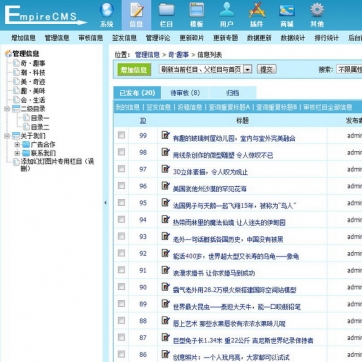Click edit icon for article ID 98
Image resolution: width=362 pixels, height=362 pixels.
pos(166,152)
